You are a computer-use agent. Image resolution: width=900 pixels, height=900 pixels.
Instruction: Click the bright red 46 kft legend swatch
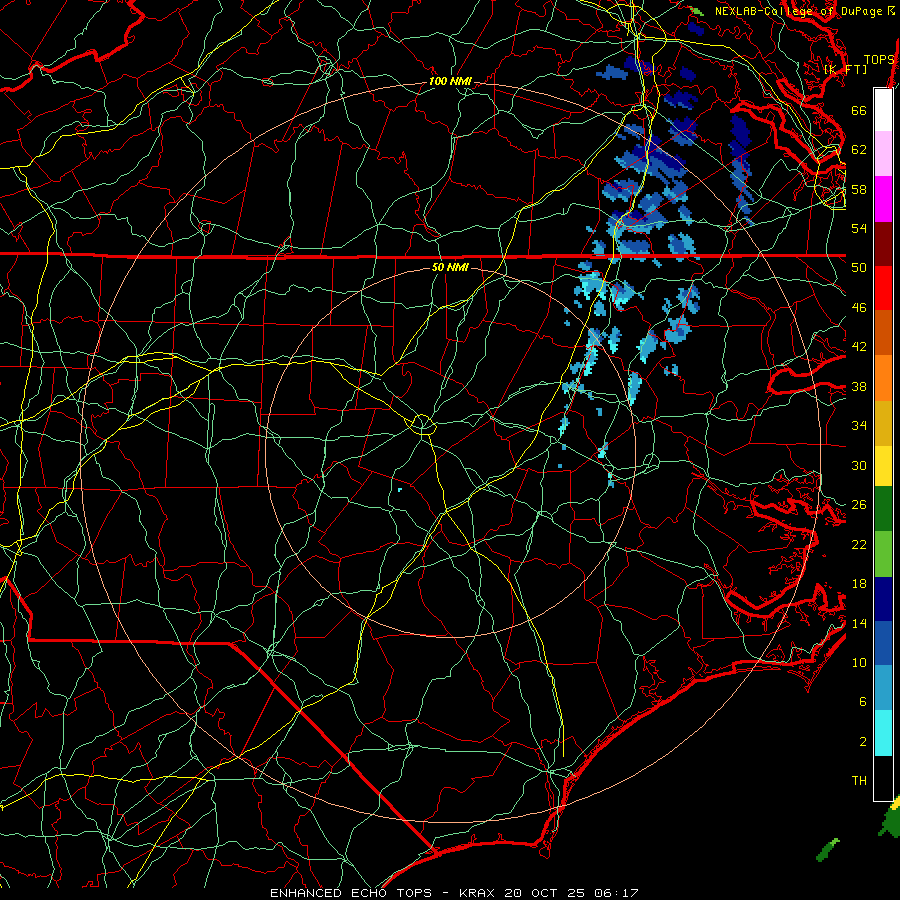point(883,288)
